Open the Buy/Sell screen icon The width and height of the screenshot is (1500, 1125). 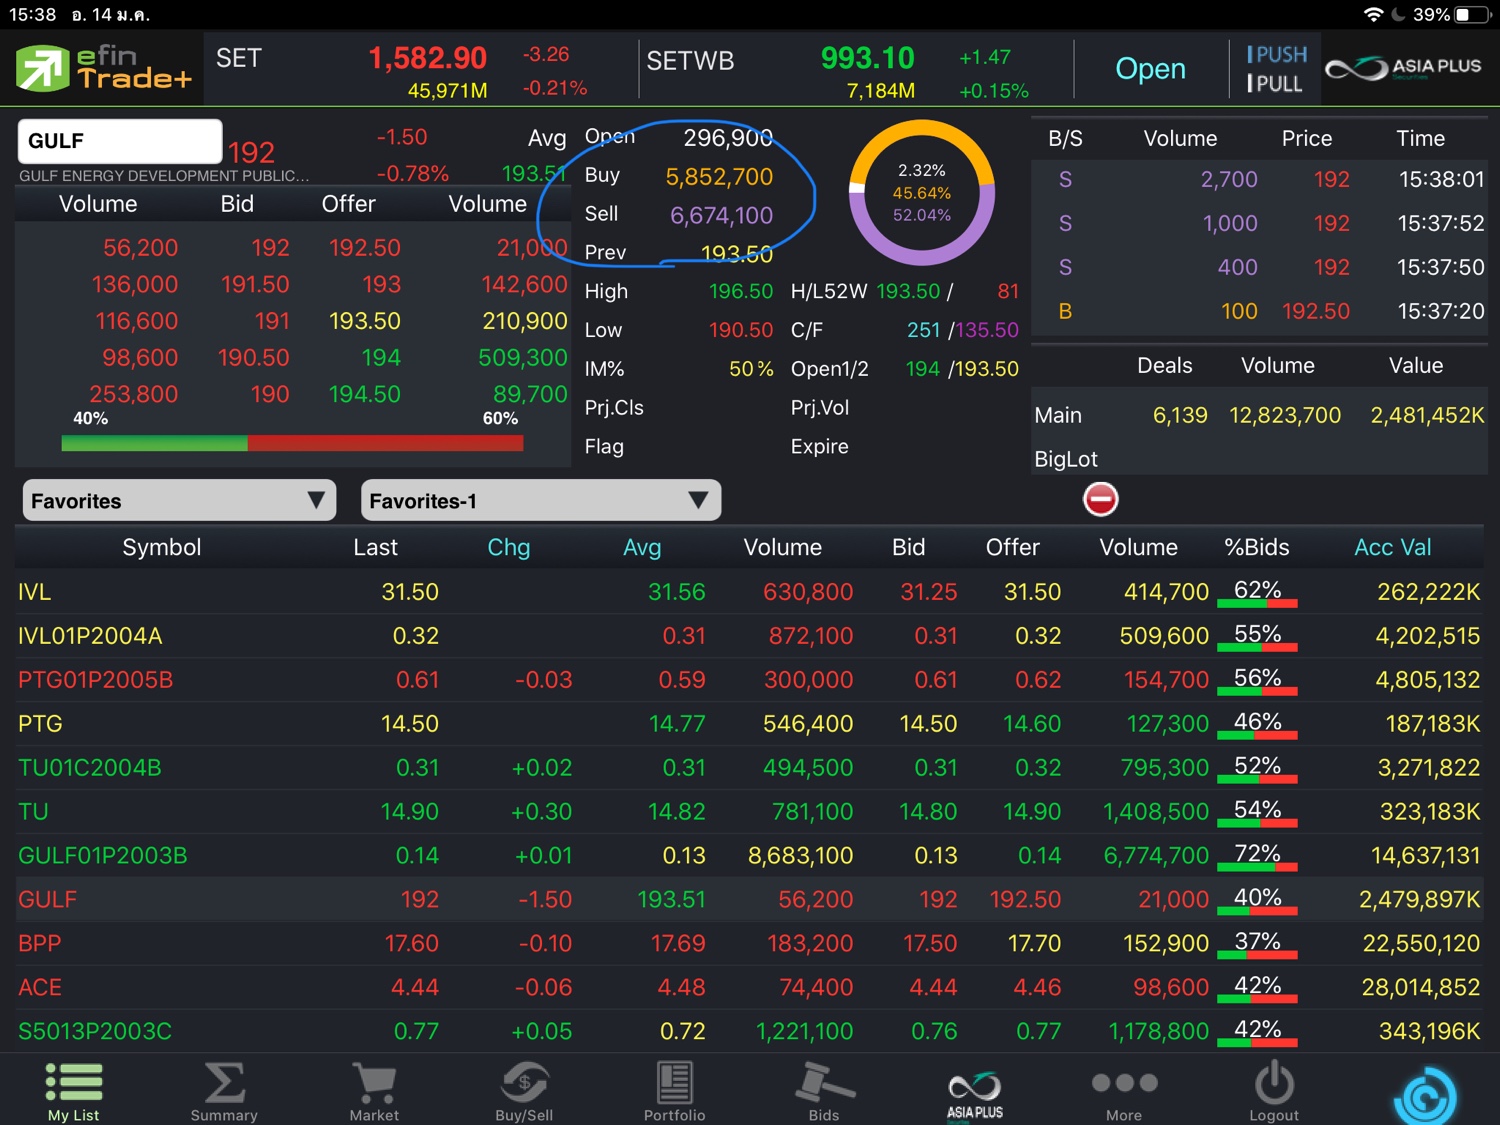(524, 1091)
